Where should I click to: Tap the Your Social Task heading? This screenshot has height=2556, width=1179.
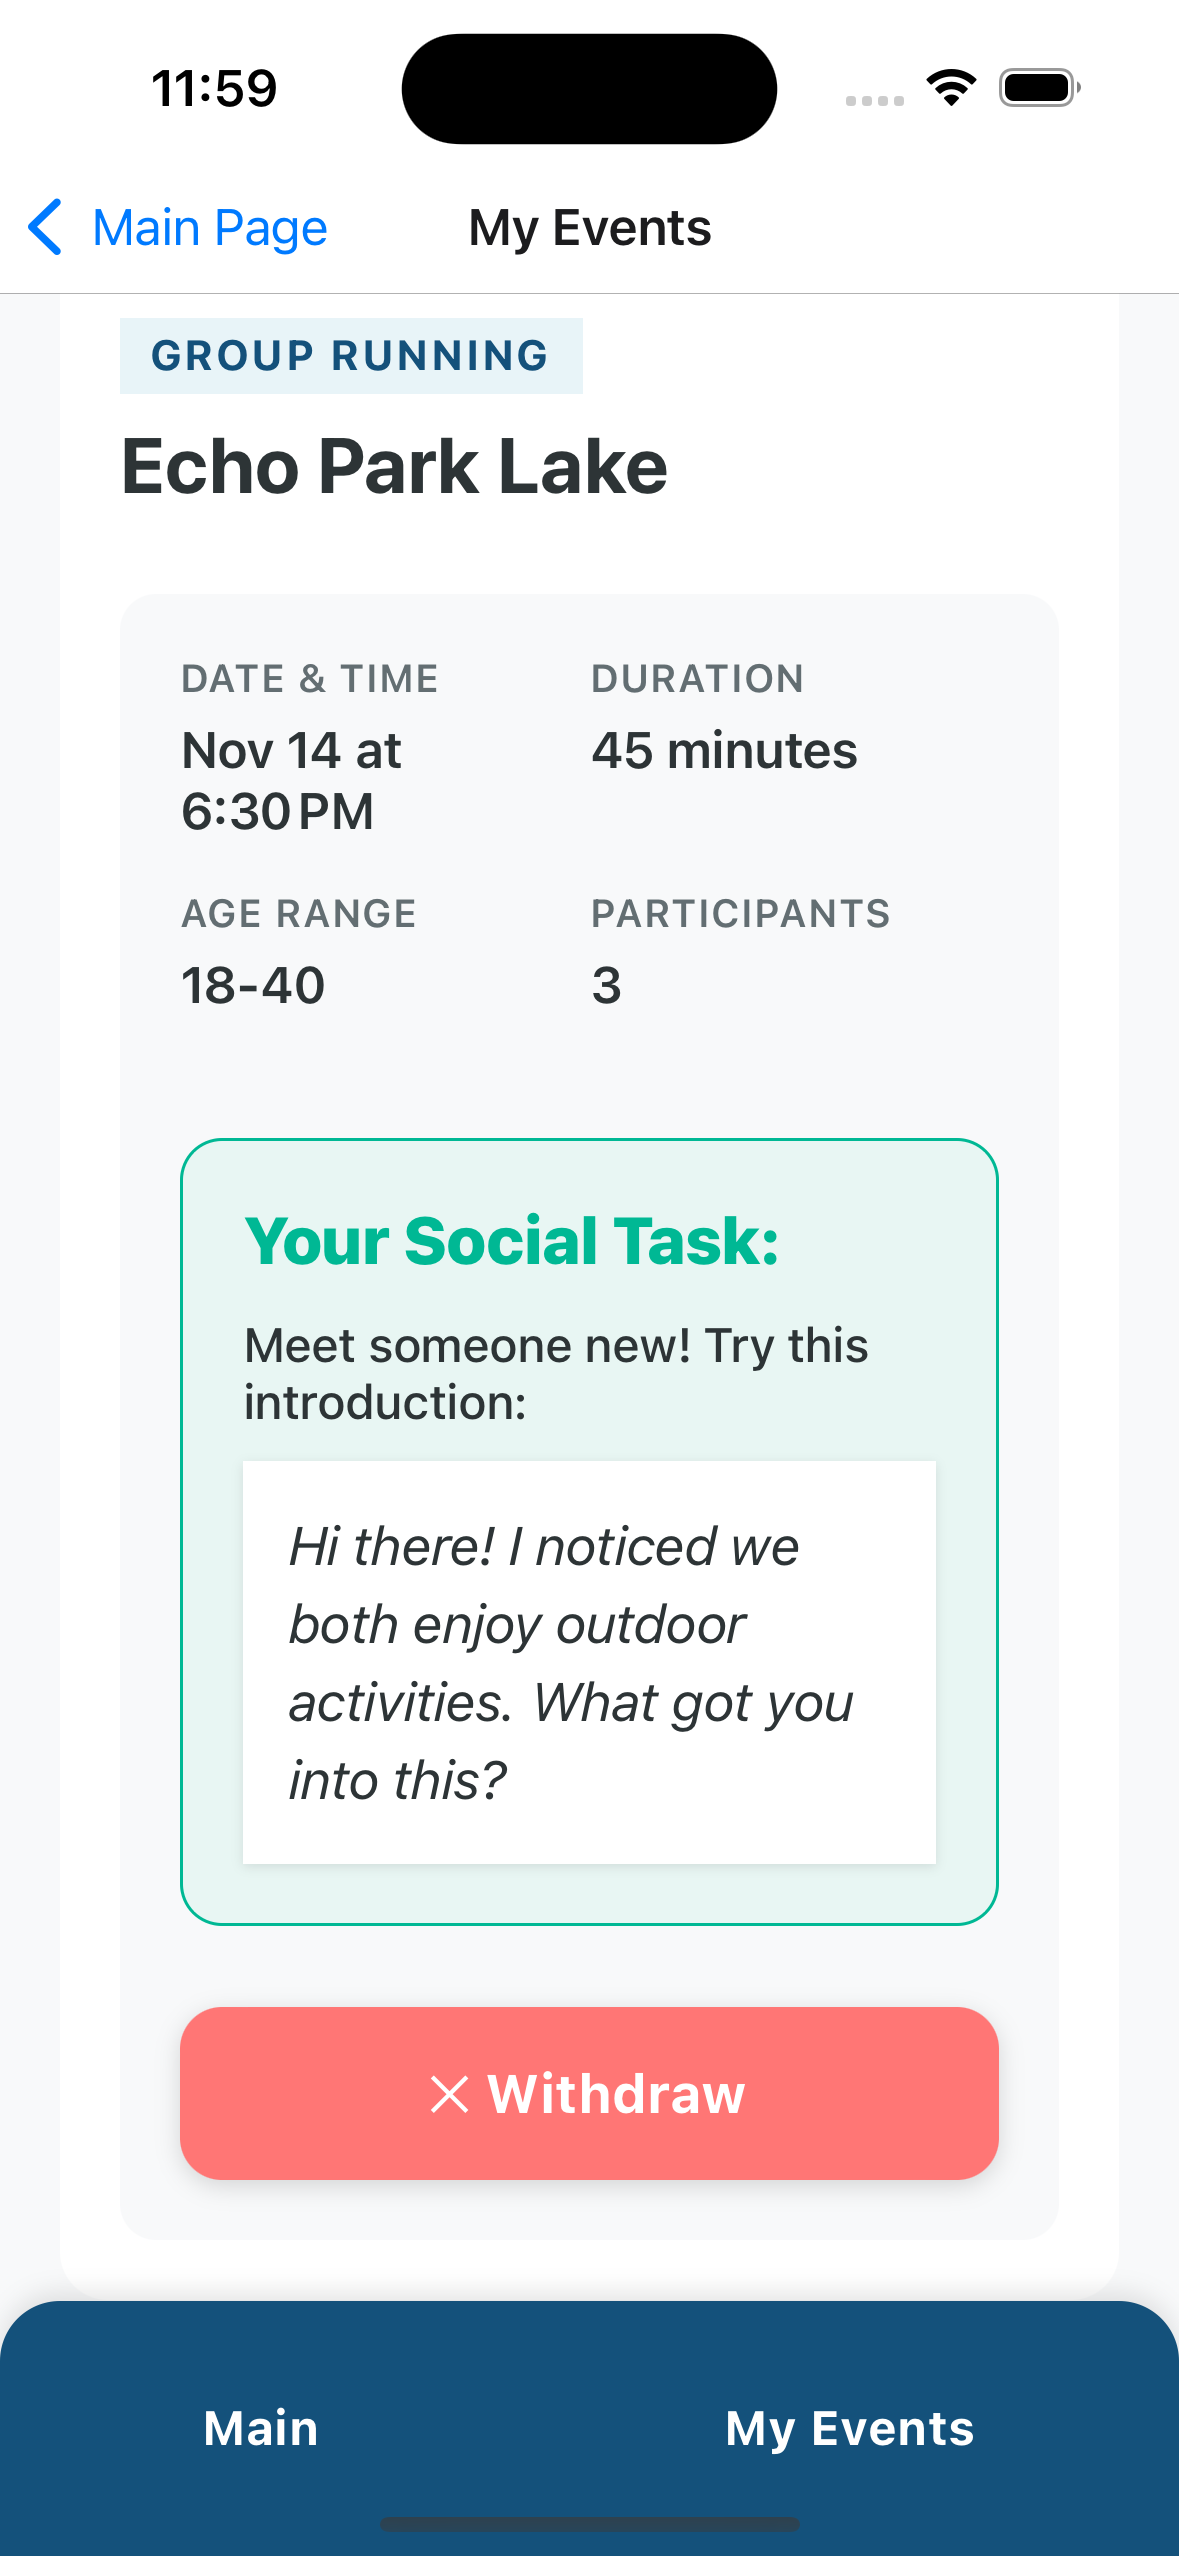[x=511, y=1241]
